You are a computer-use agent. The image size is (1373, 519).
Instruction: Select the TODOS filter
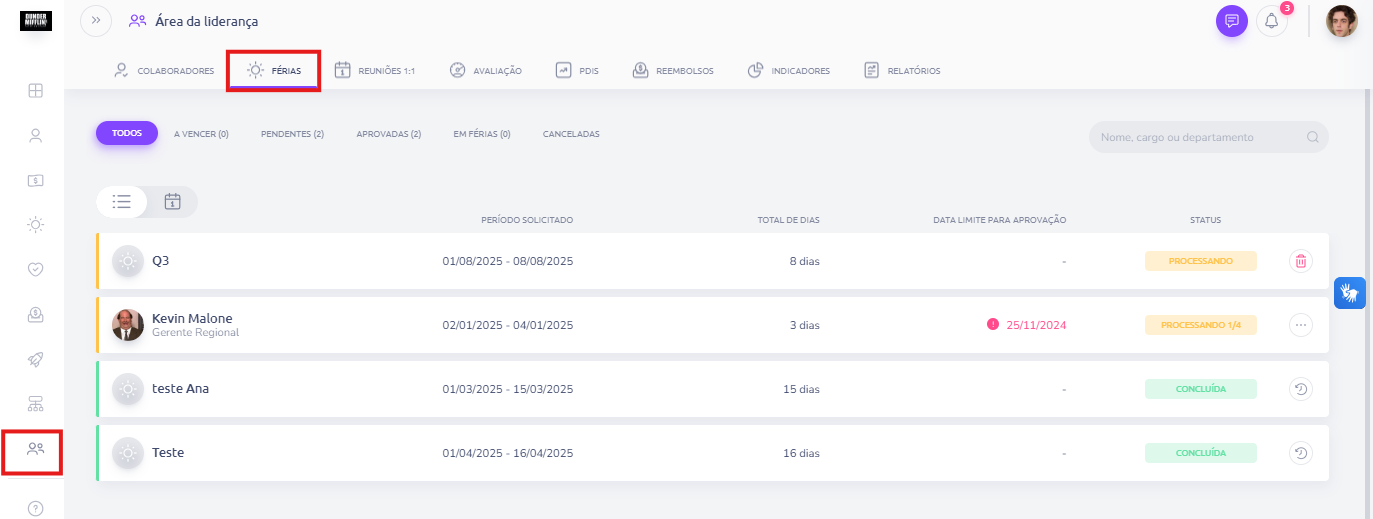click(x=127, y=133)
